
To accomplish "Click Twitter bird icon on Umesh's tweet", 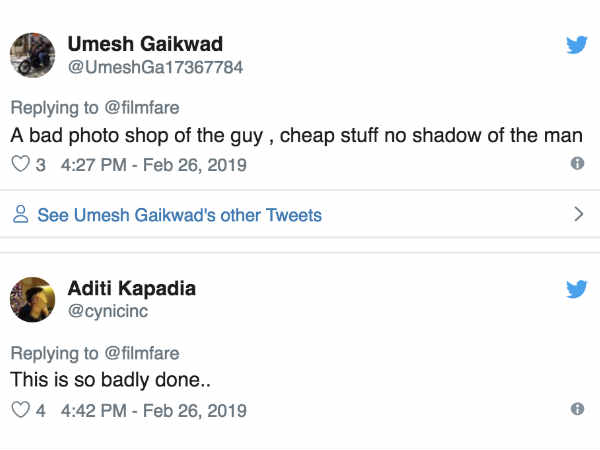I will click(x=576, y=45).
